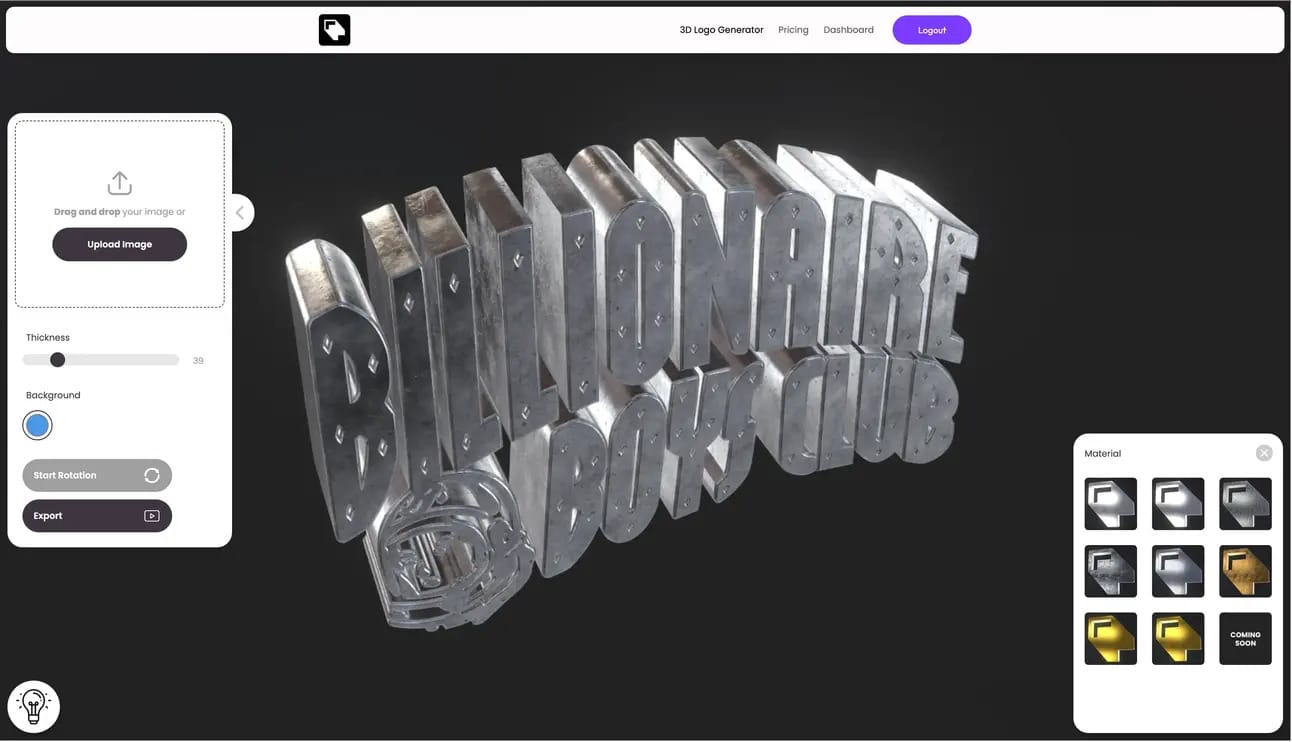Close the Material panel

pos(1264,453)
